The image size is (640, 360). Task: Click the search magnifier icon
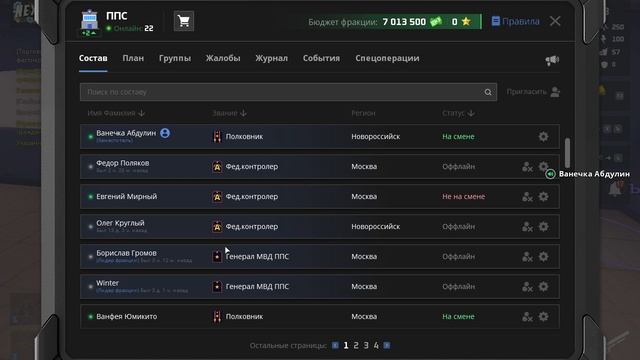coord(488,92)
